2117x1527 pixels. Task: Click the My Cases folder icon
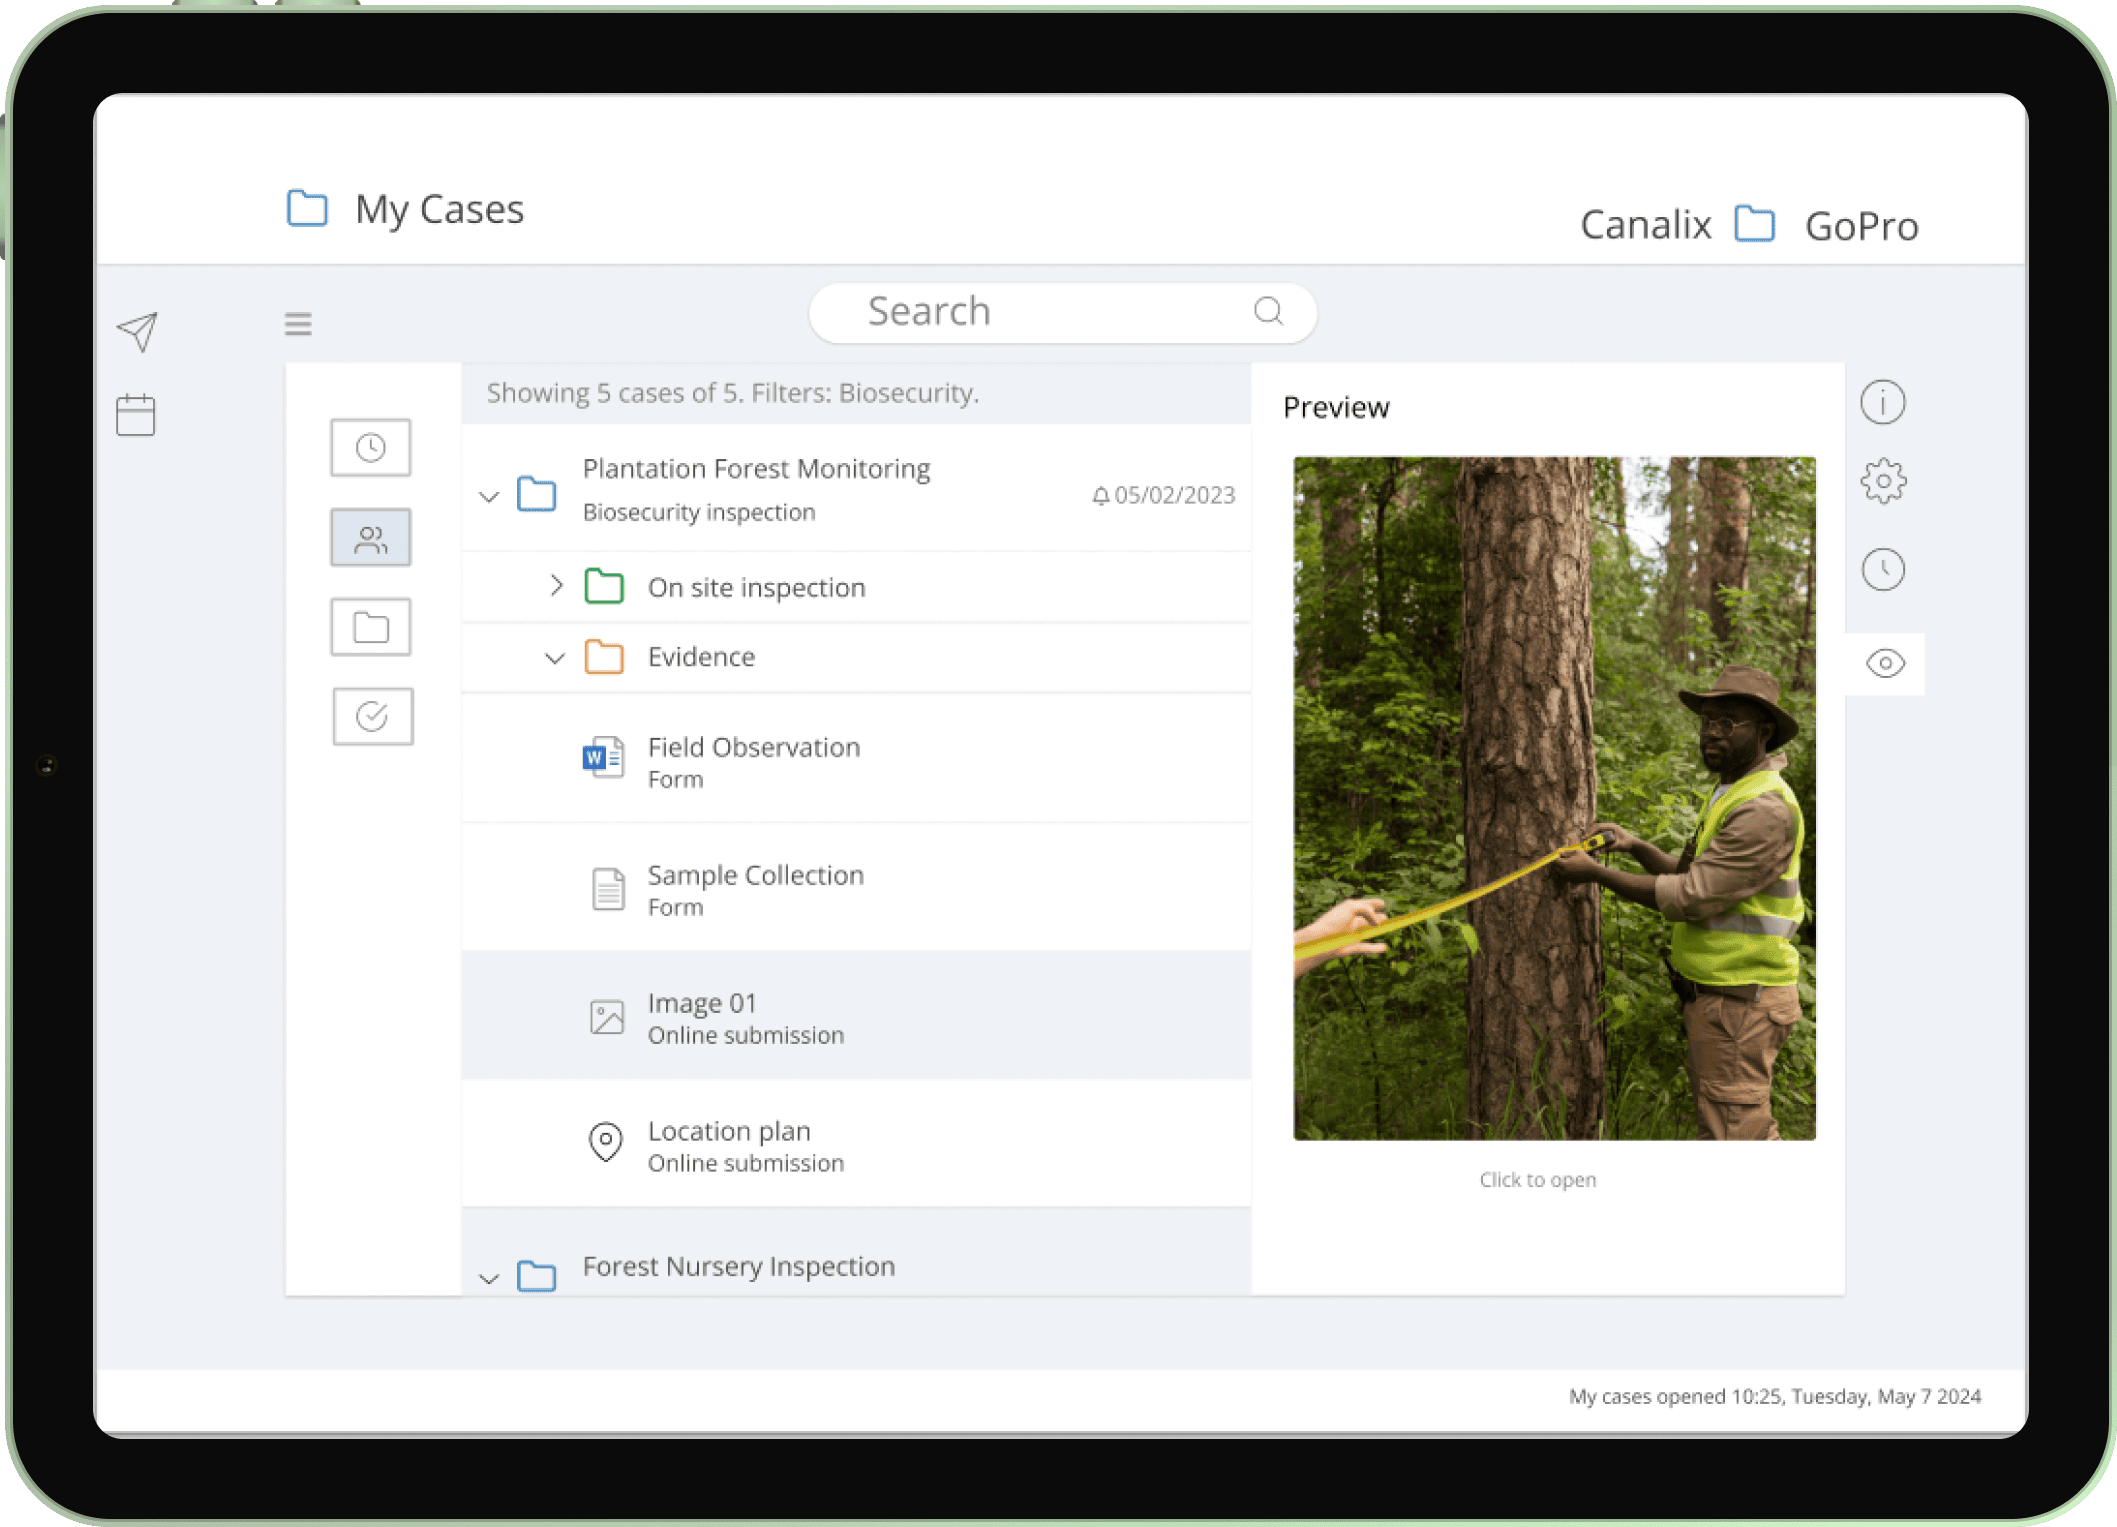307,208
